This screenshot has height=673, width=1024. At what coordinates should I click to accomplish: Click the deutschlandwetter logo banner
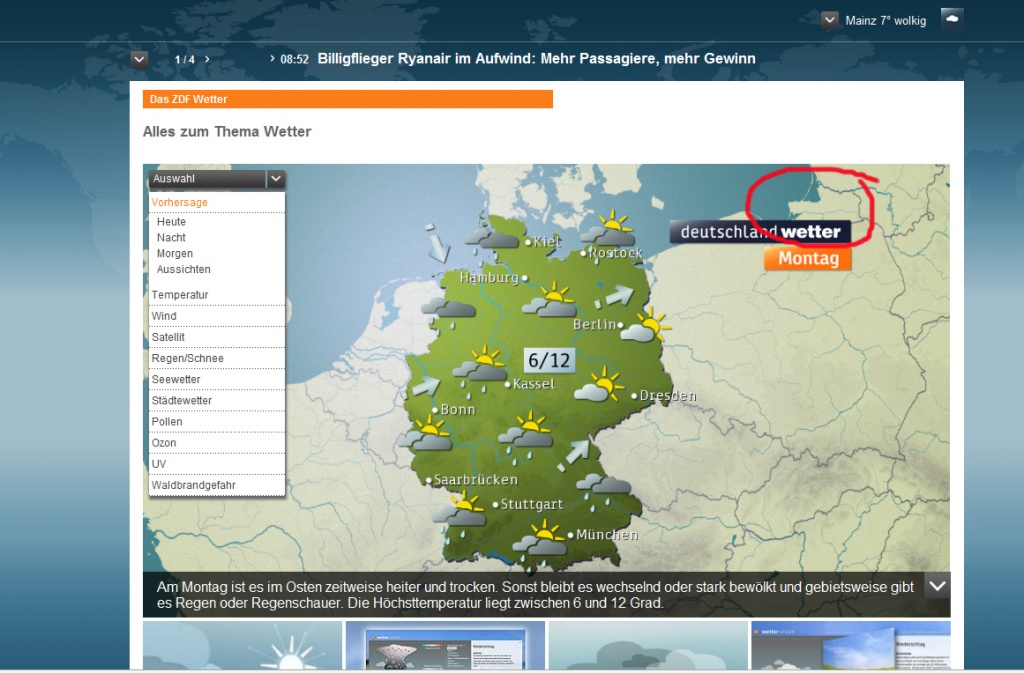coord(760,232)
